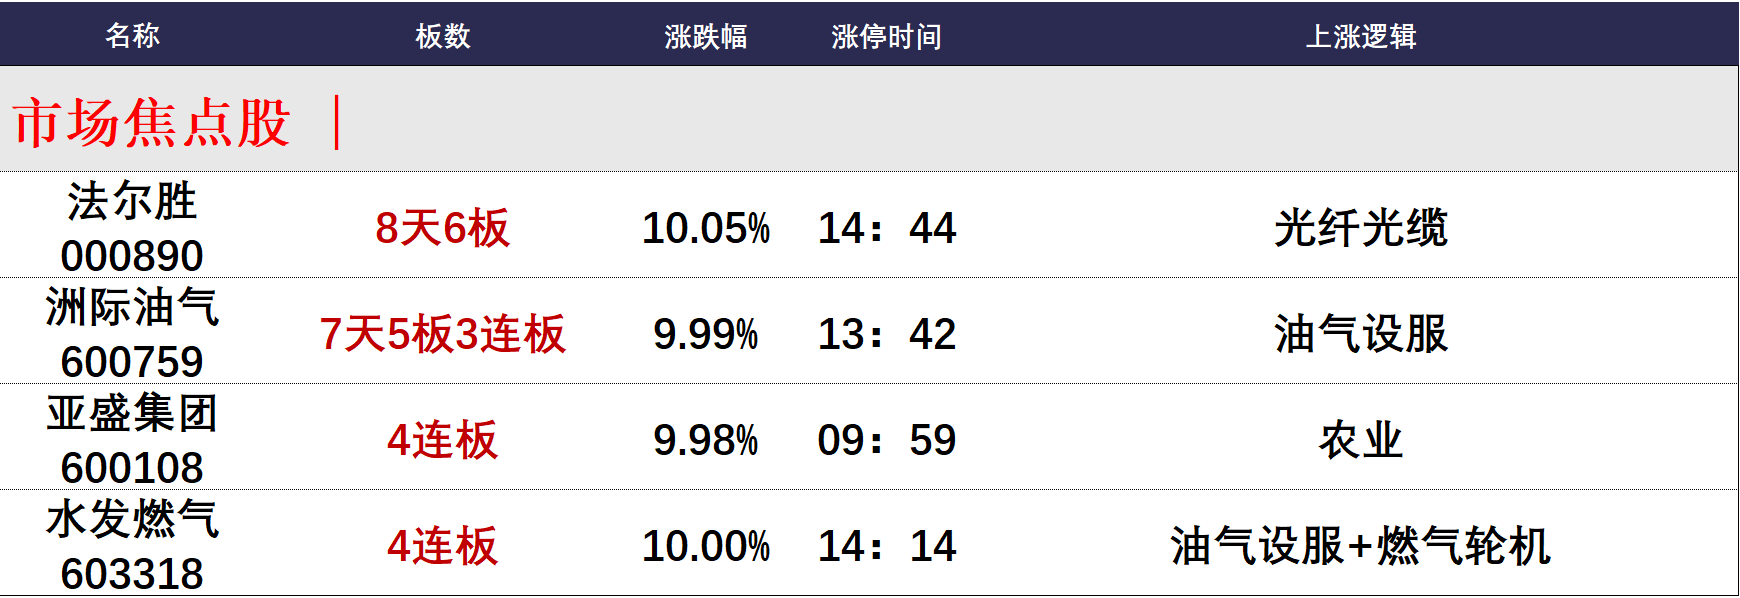Image resolution: width=1740 pixels, height=598 pixels.
Task: Click the 农业 logic cell
Action: (1360, 440)
